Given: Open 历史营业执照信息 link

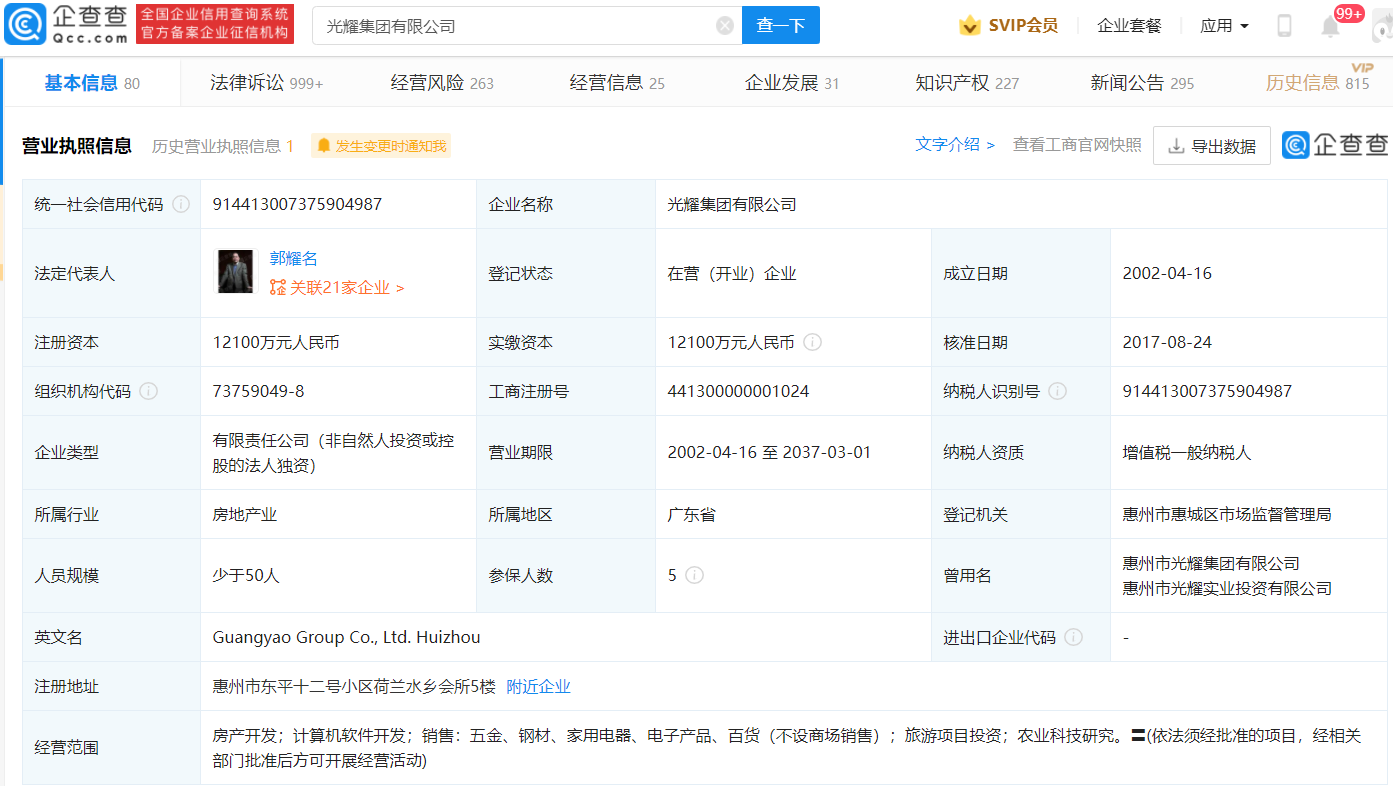Looking at the screenshot, I should tap(223, 146).
